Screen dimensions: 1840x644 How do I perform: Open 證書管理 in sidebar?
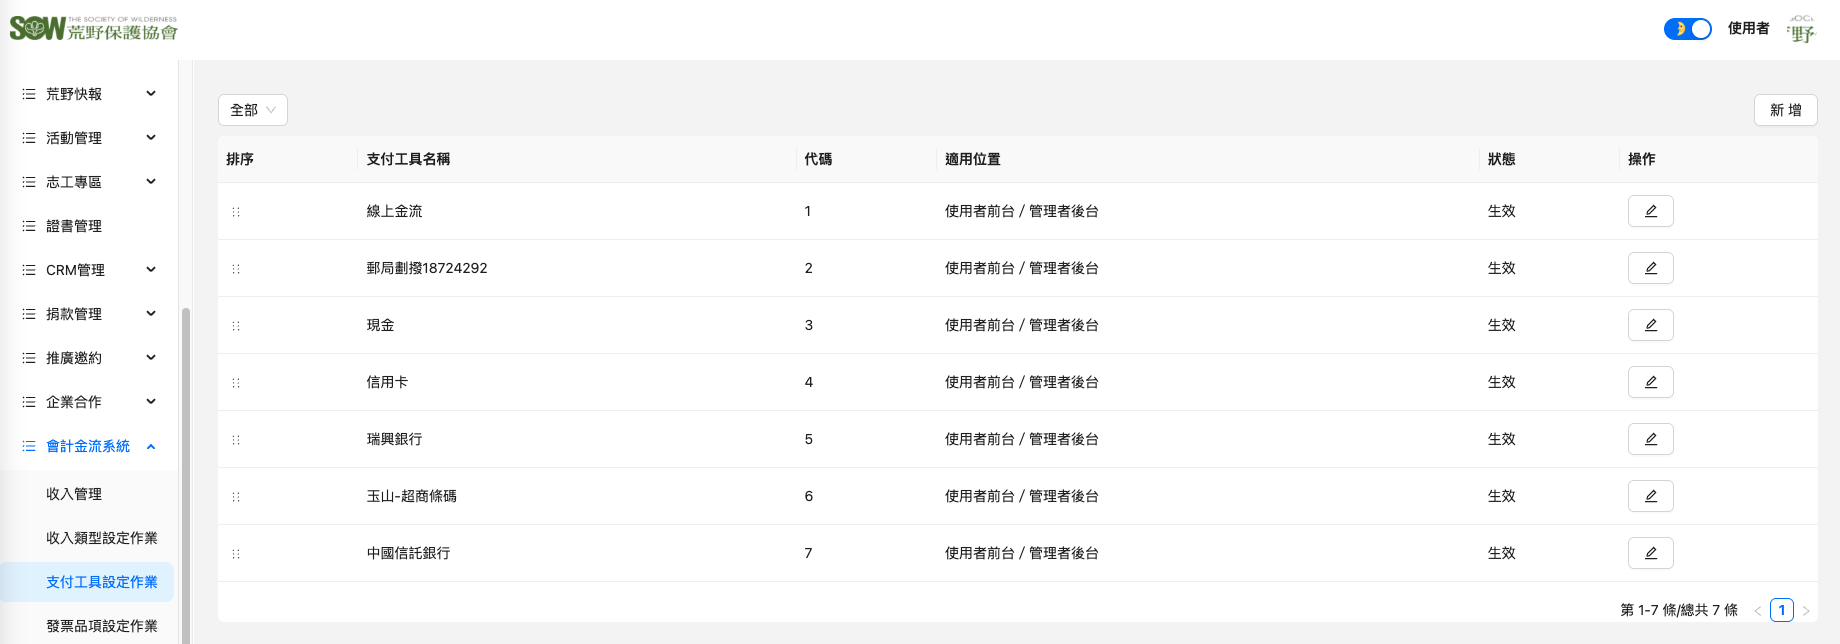74,226
